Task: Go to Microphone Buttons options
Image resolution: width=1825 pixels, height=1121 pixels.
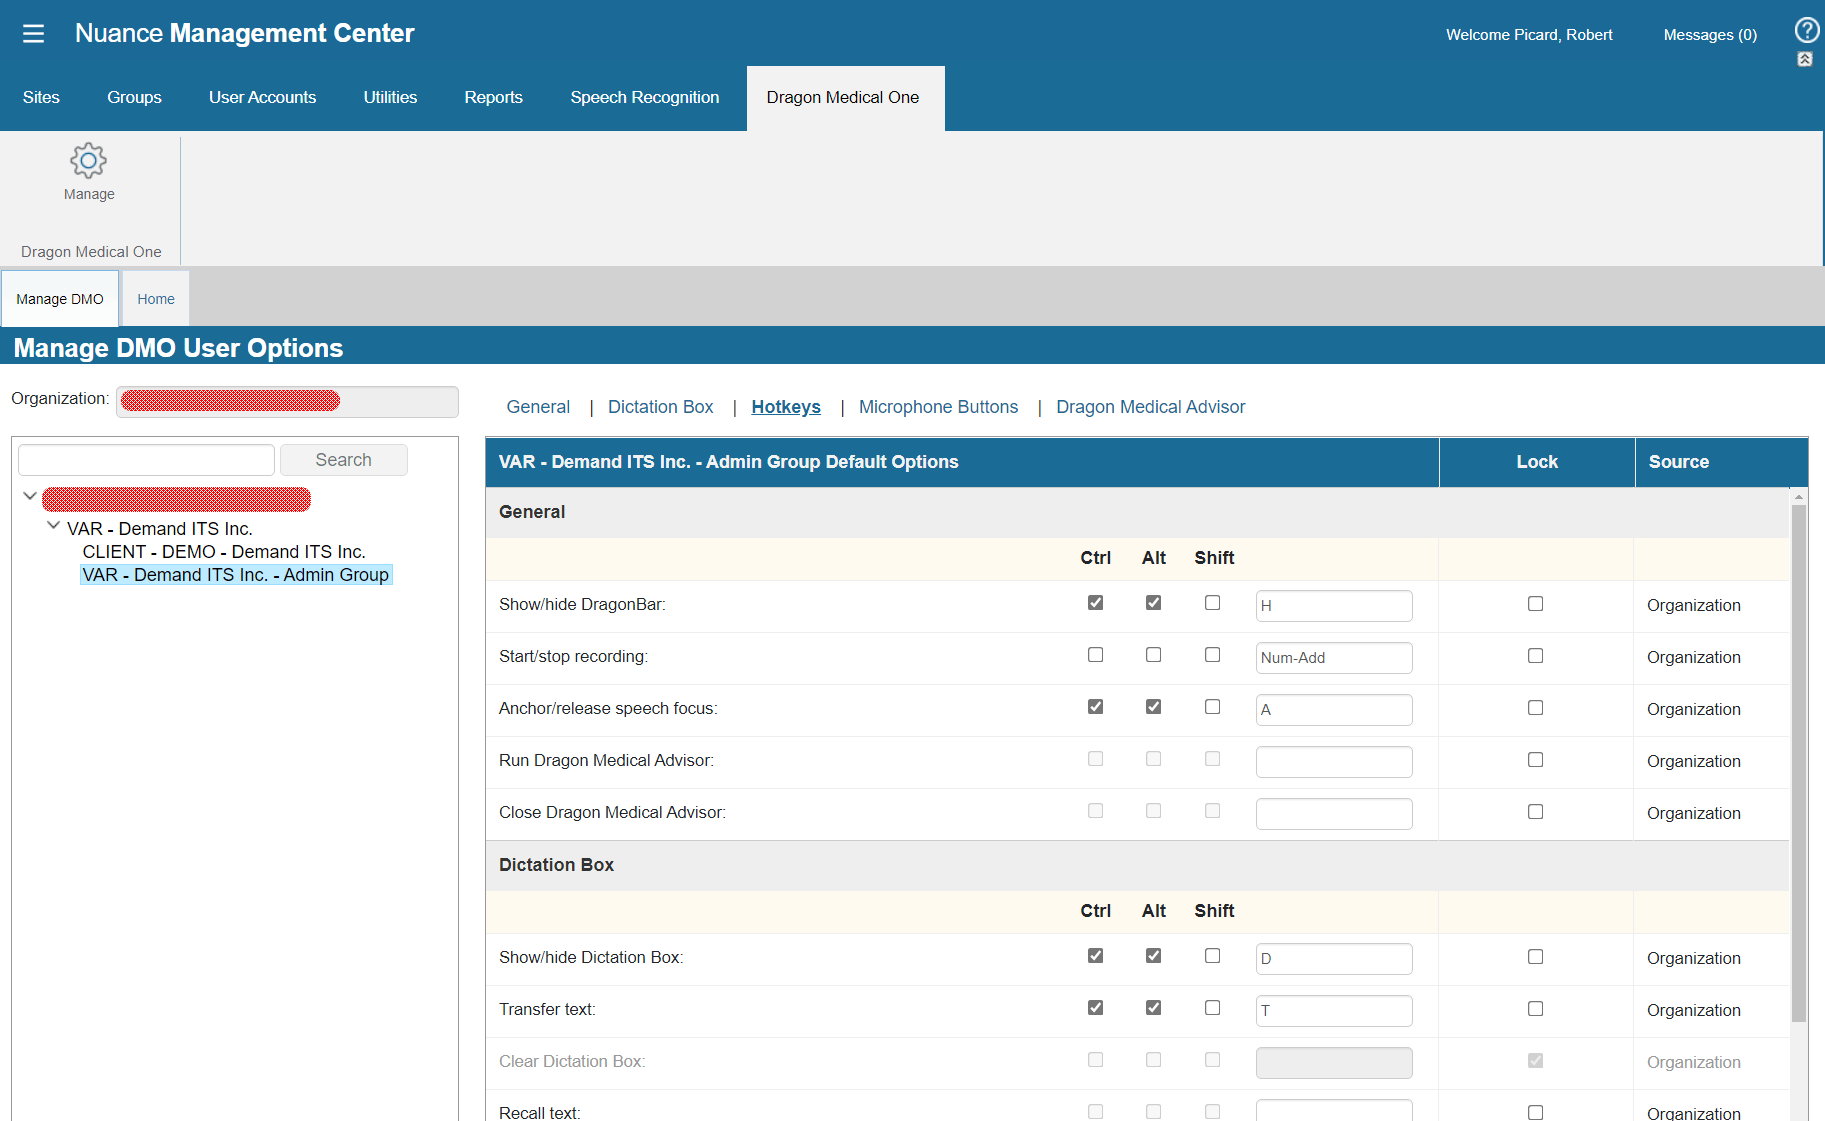Action: click(x=938, y=407)
